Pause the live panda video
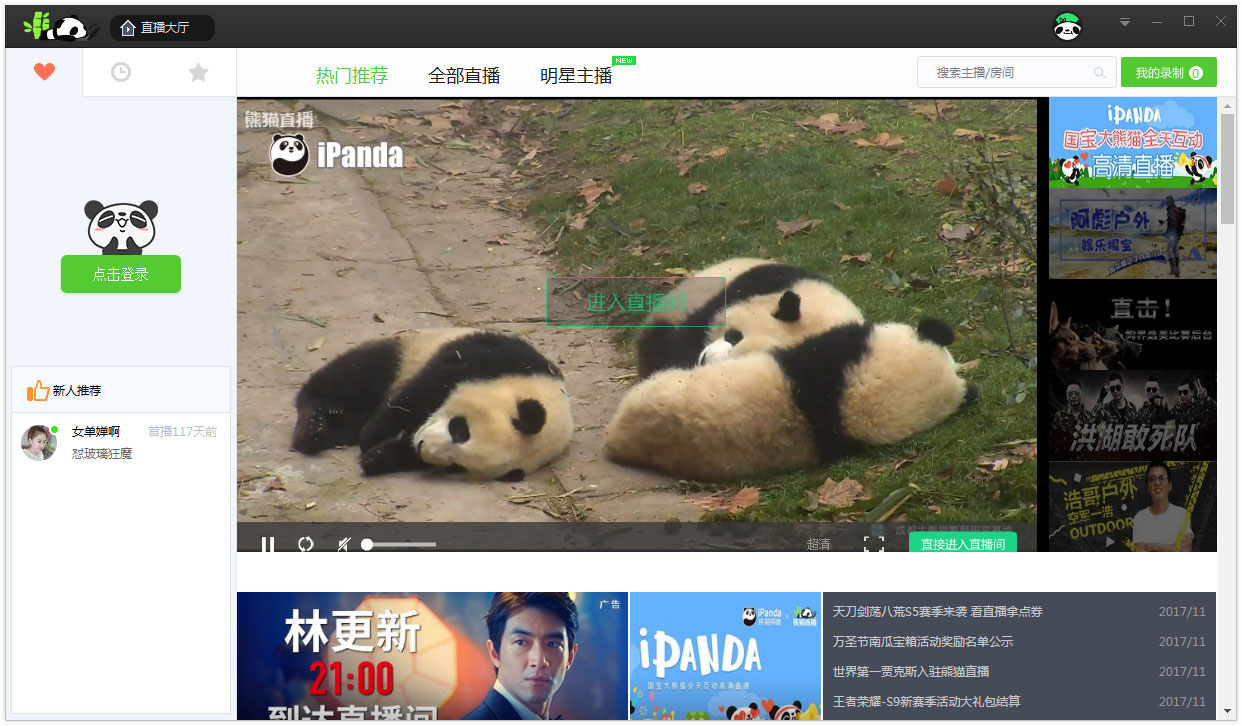Viewport: 1242px width, 726px height. (x=268, y=544)
